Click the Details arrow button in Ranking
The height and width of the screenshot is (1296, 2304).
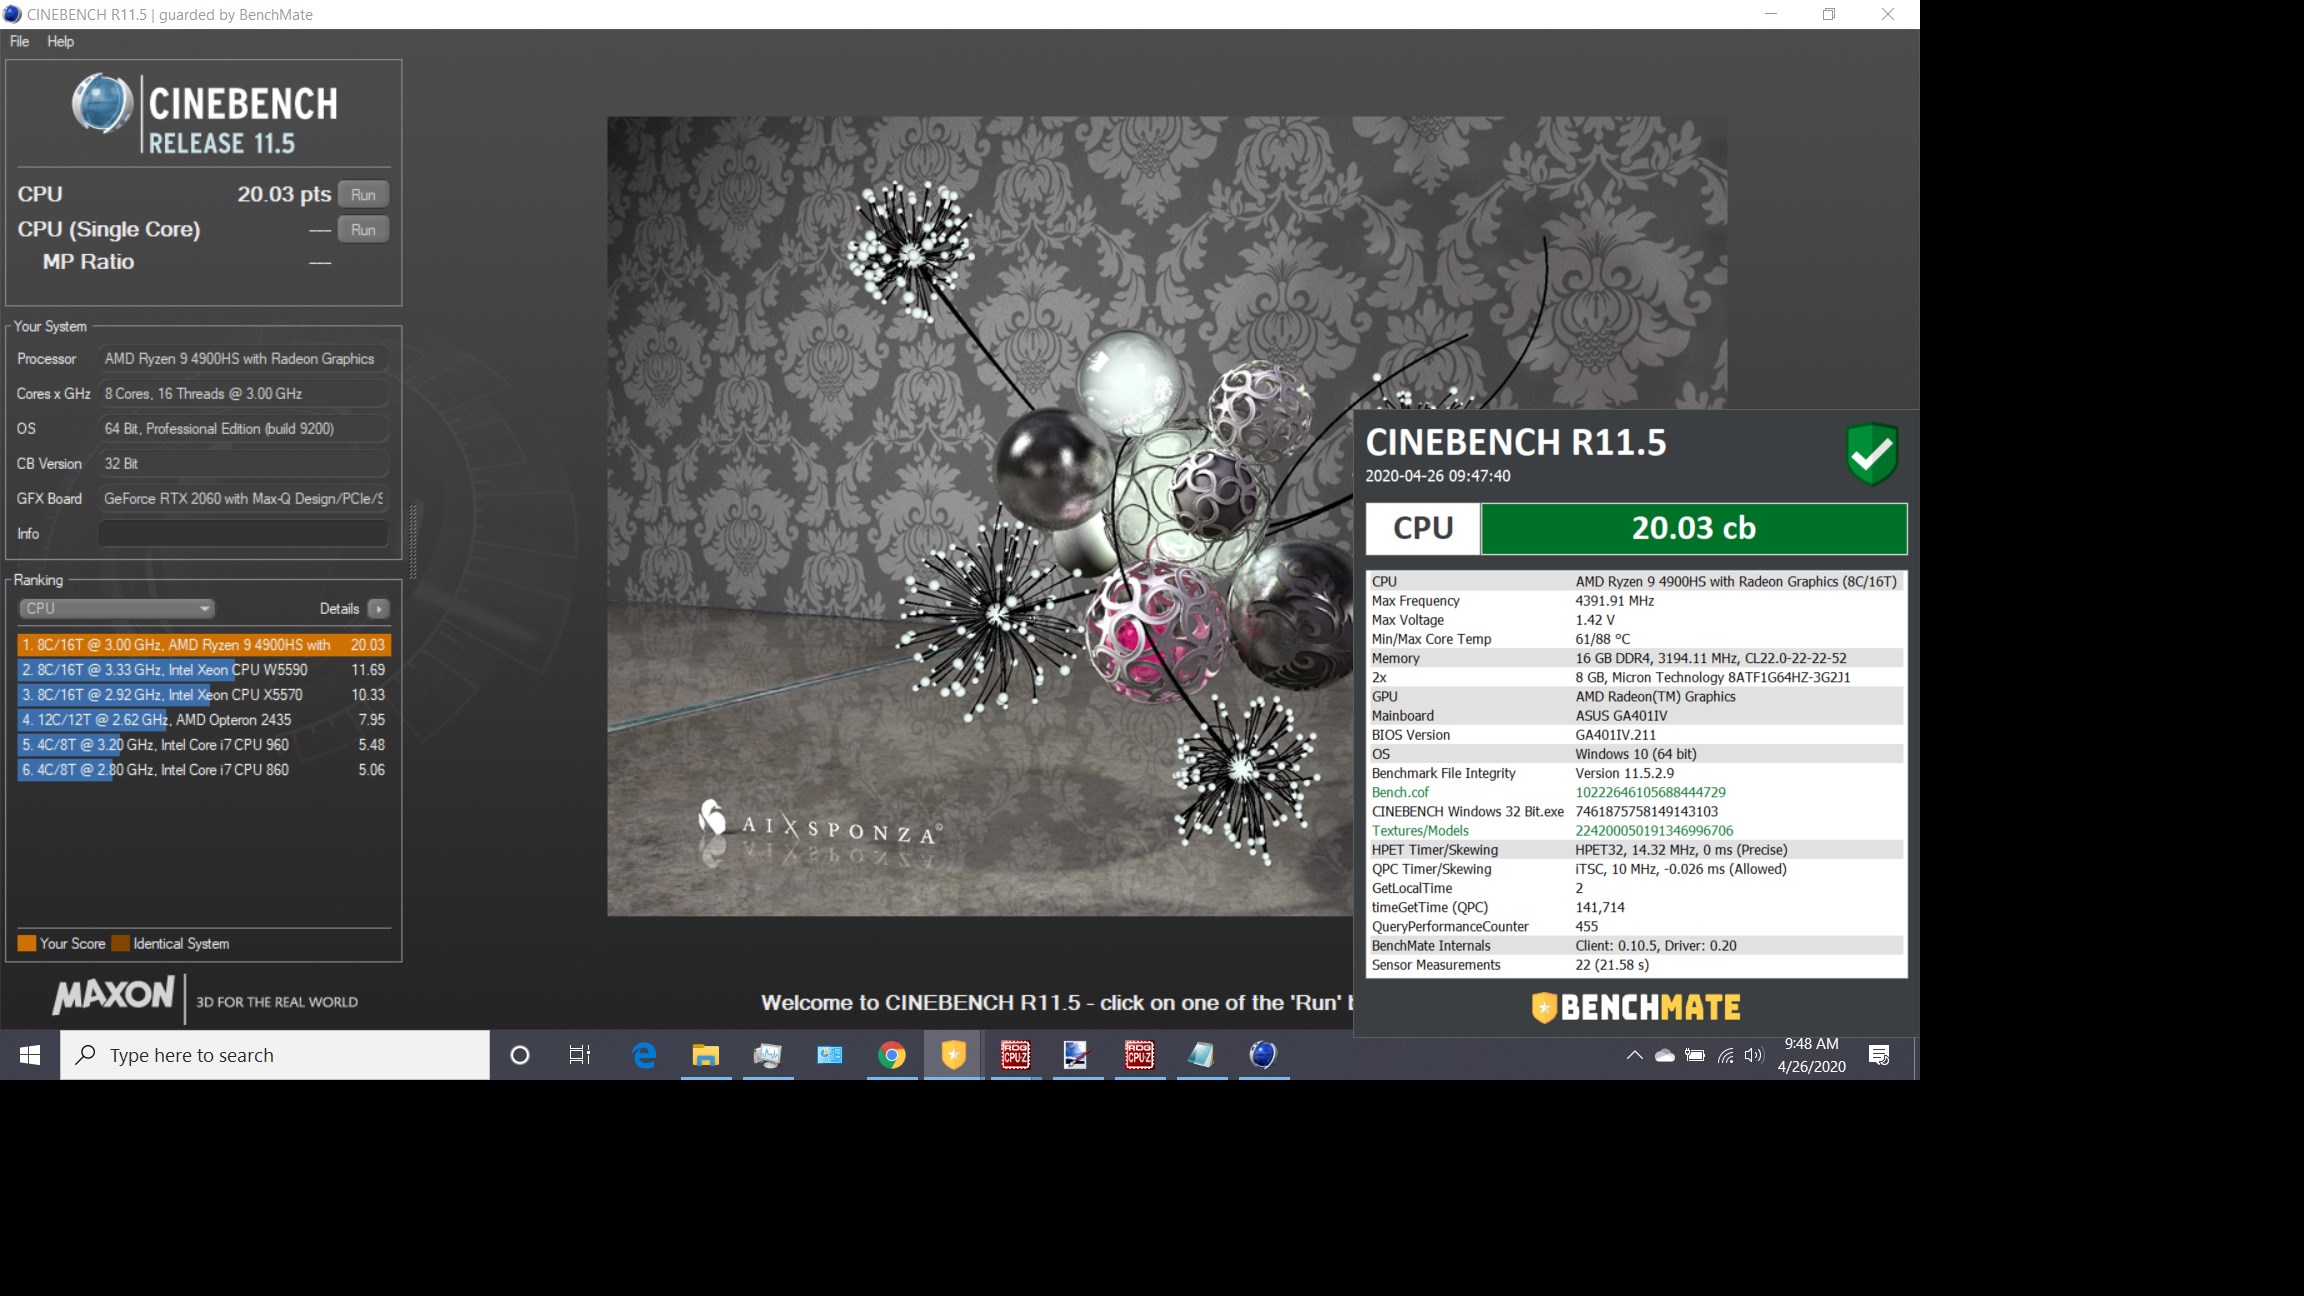tap(379, 608)
